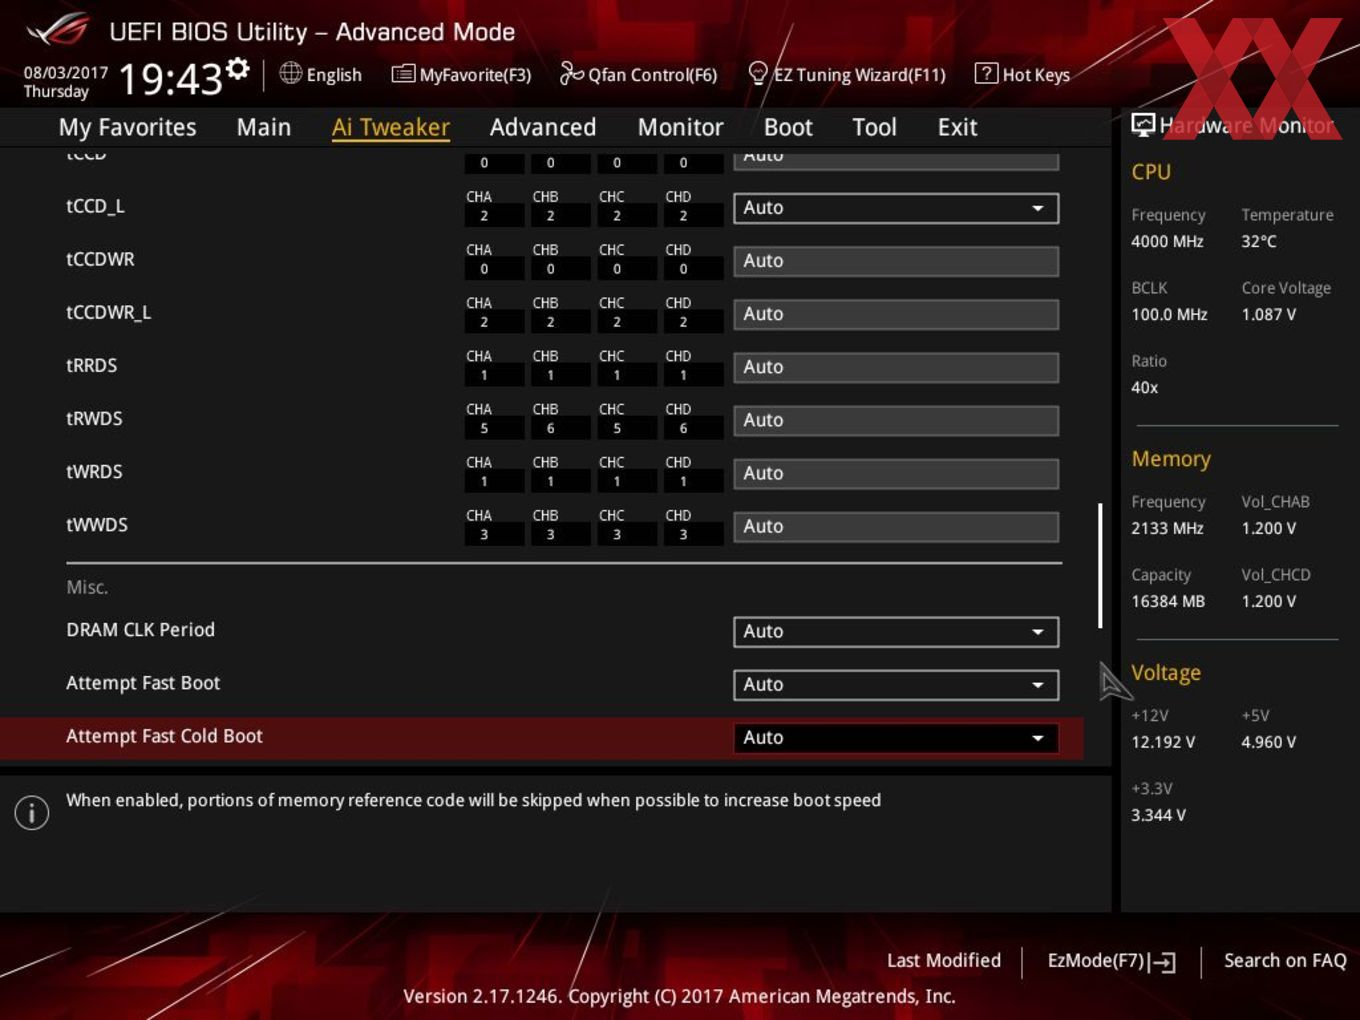Click the info circle icon

pyautogui.click(x=32, y=812)
